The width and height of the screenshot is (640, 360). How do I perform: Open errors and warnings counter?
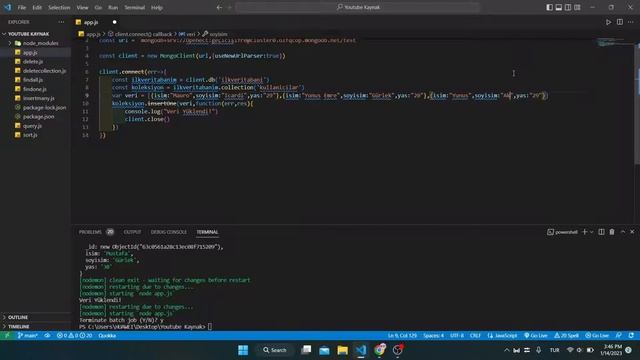[x=74, y=336]
